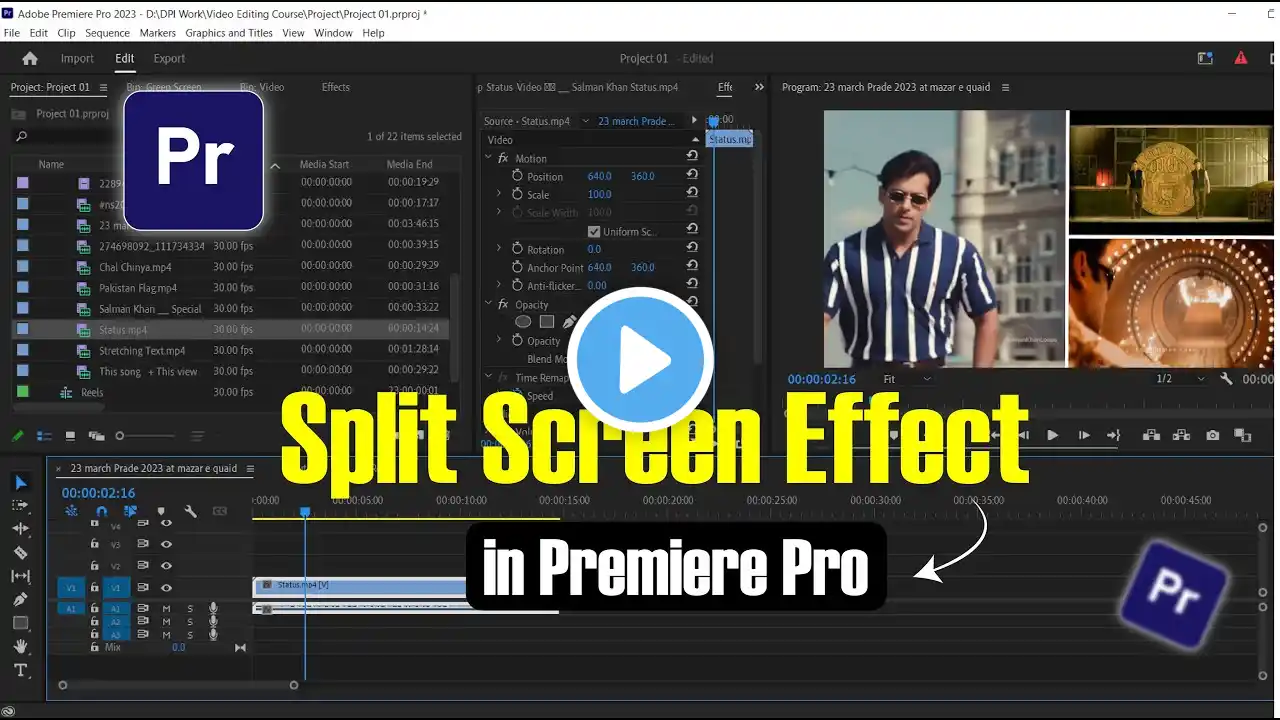
Task: Create a 4-point polygon mask under Opacity
Action: pyautogui.click(x=547, y=322)
